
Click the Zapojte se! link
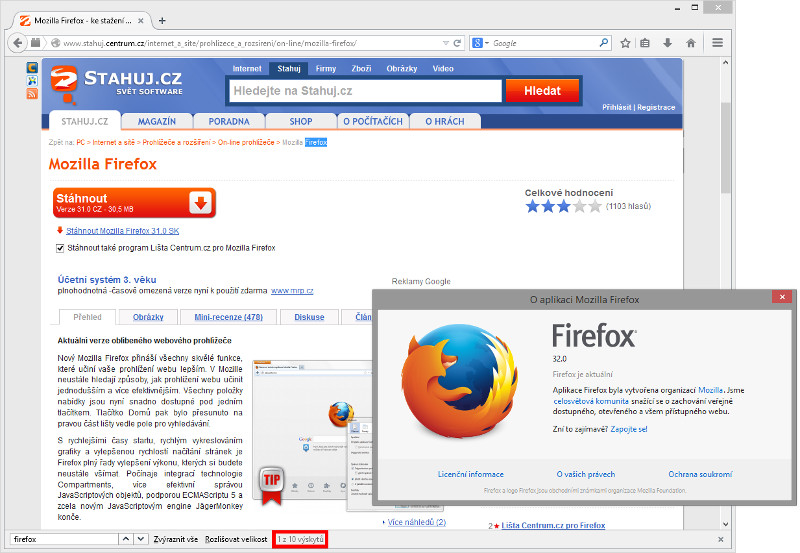click(x=629, y=430)
